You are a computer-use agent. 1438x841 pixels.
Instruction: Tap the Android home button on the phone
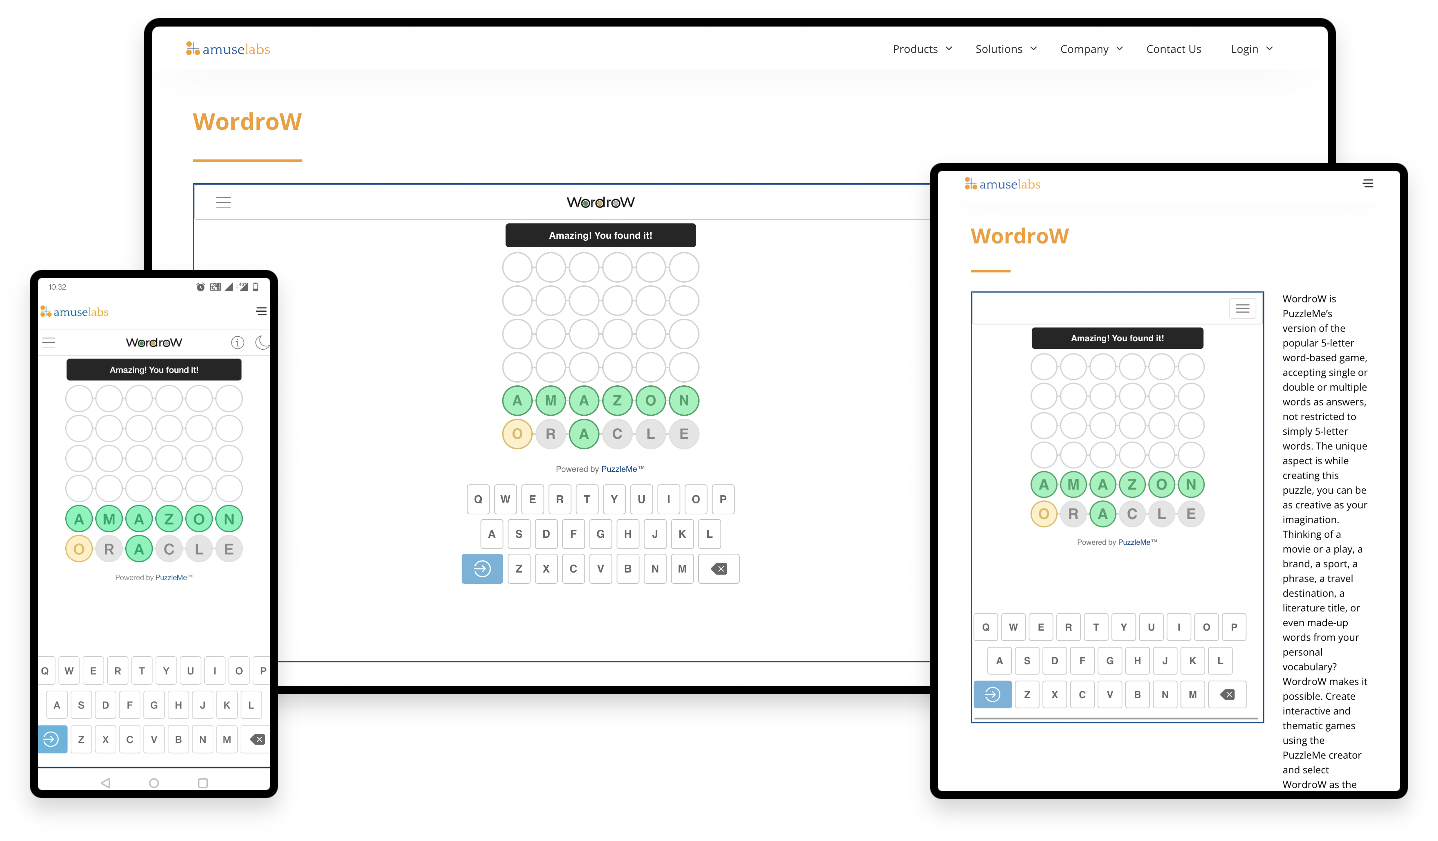[154, 783]
